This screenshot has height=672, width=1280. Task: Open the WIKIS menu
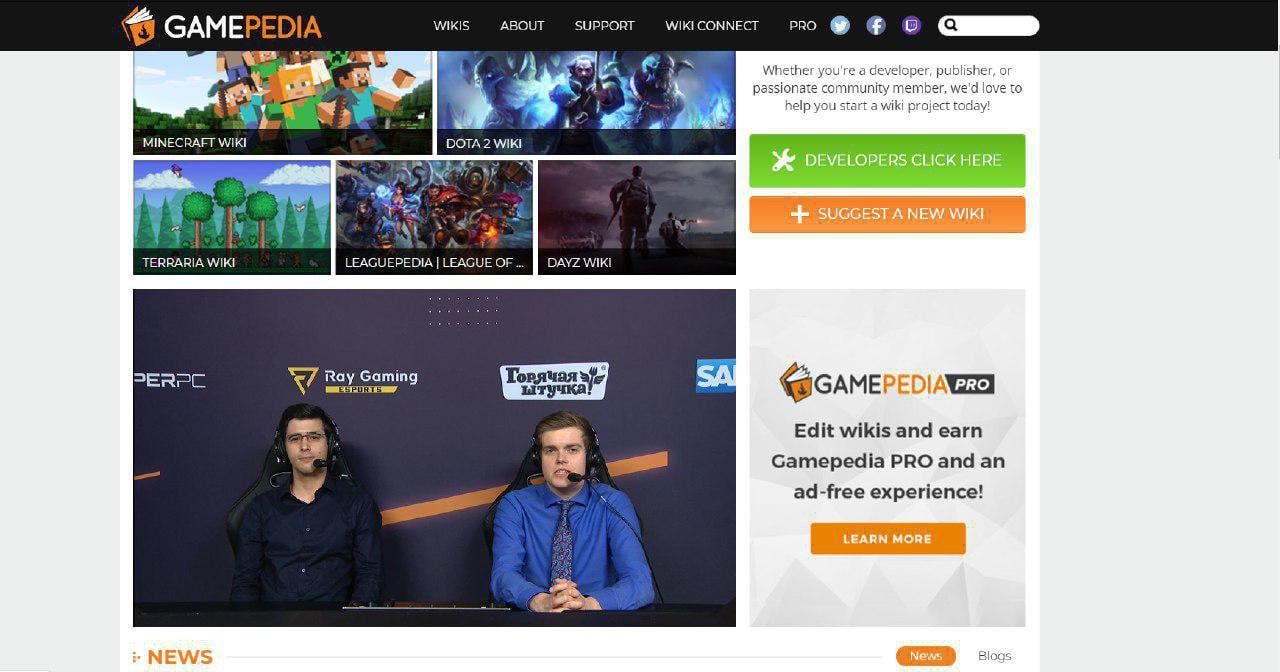[x=451, y=26]
